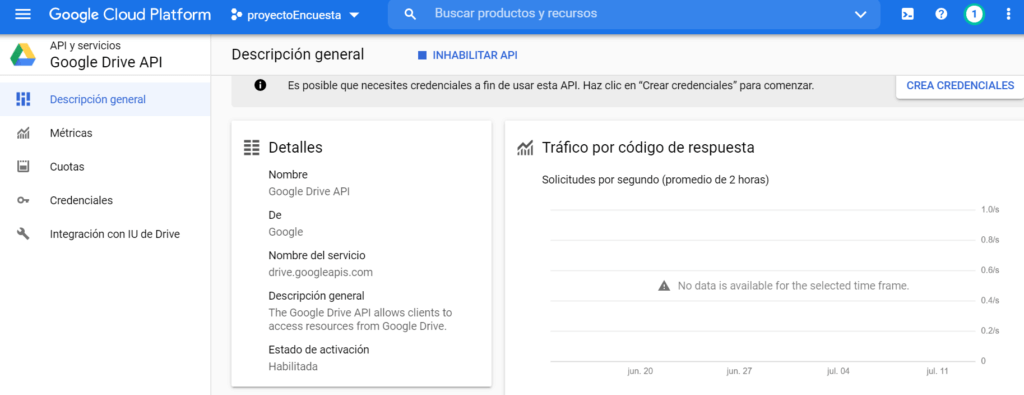This screenshot has width=1024, height=395.
Task: Click the Detalles list icon
Action: point(251,148)
